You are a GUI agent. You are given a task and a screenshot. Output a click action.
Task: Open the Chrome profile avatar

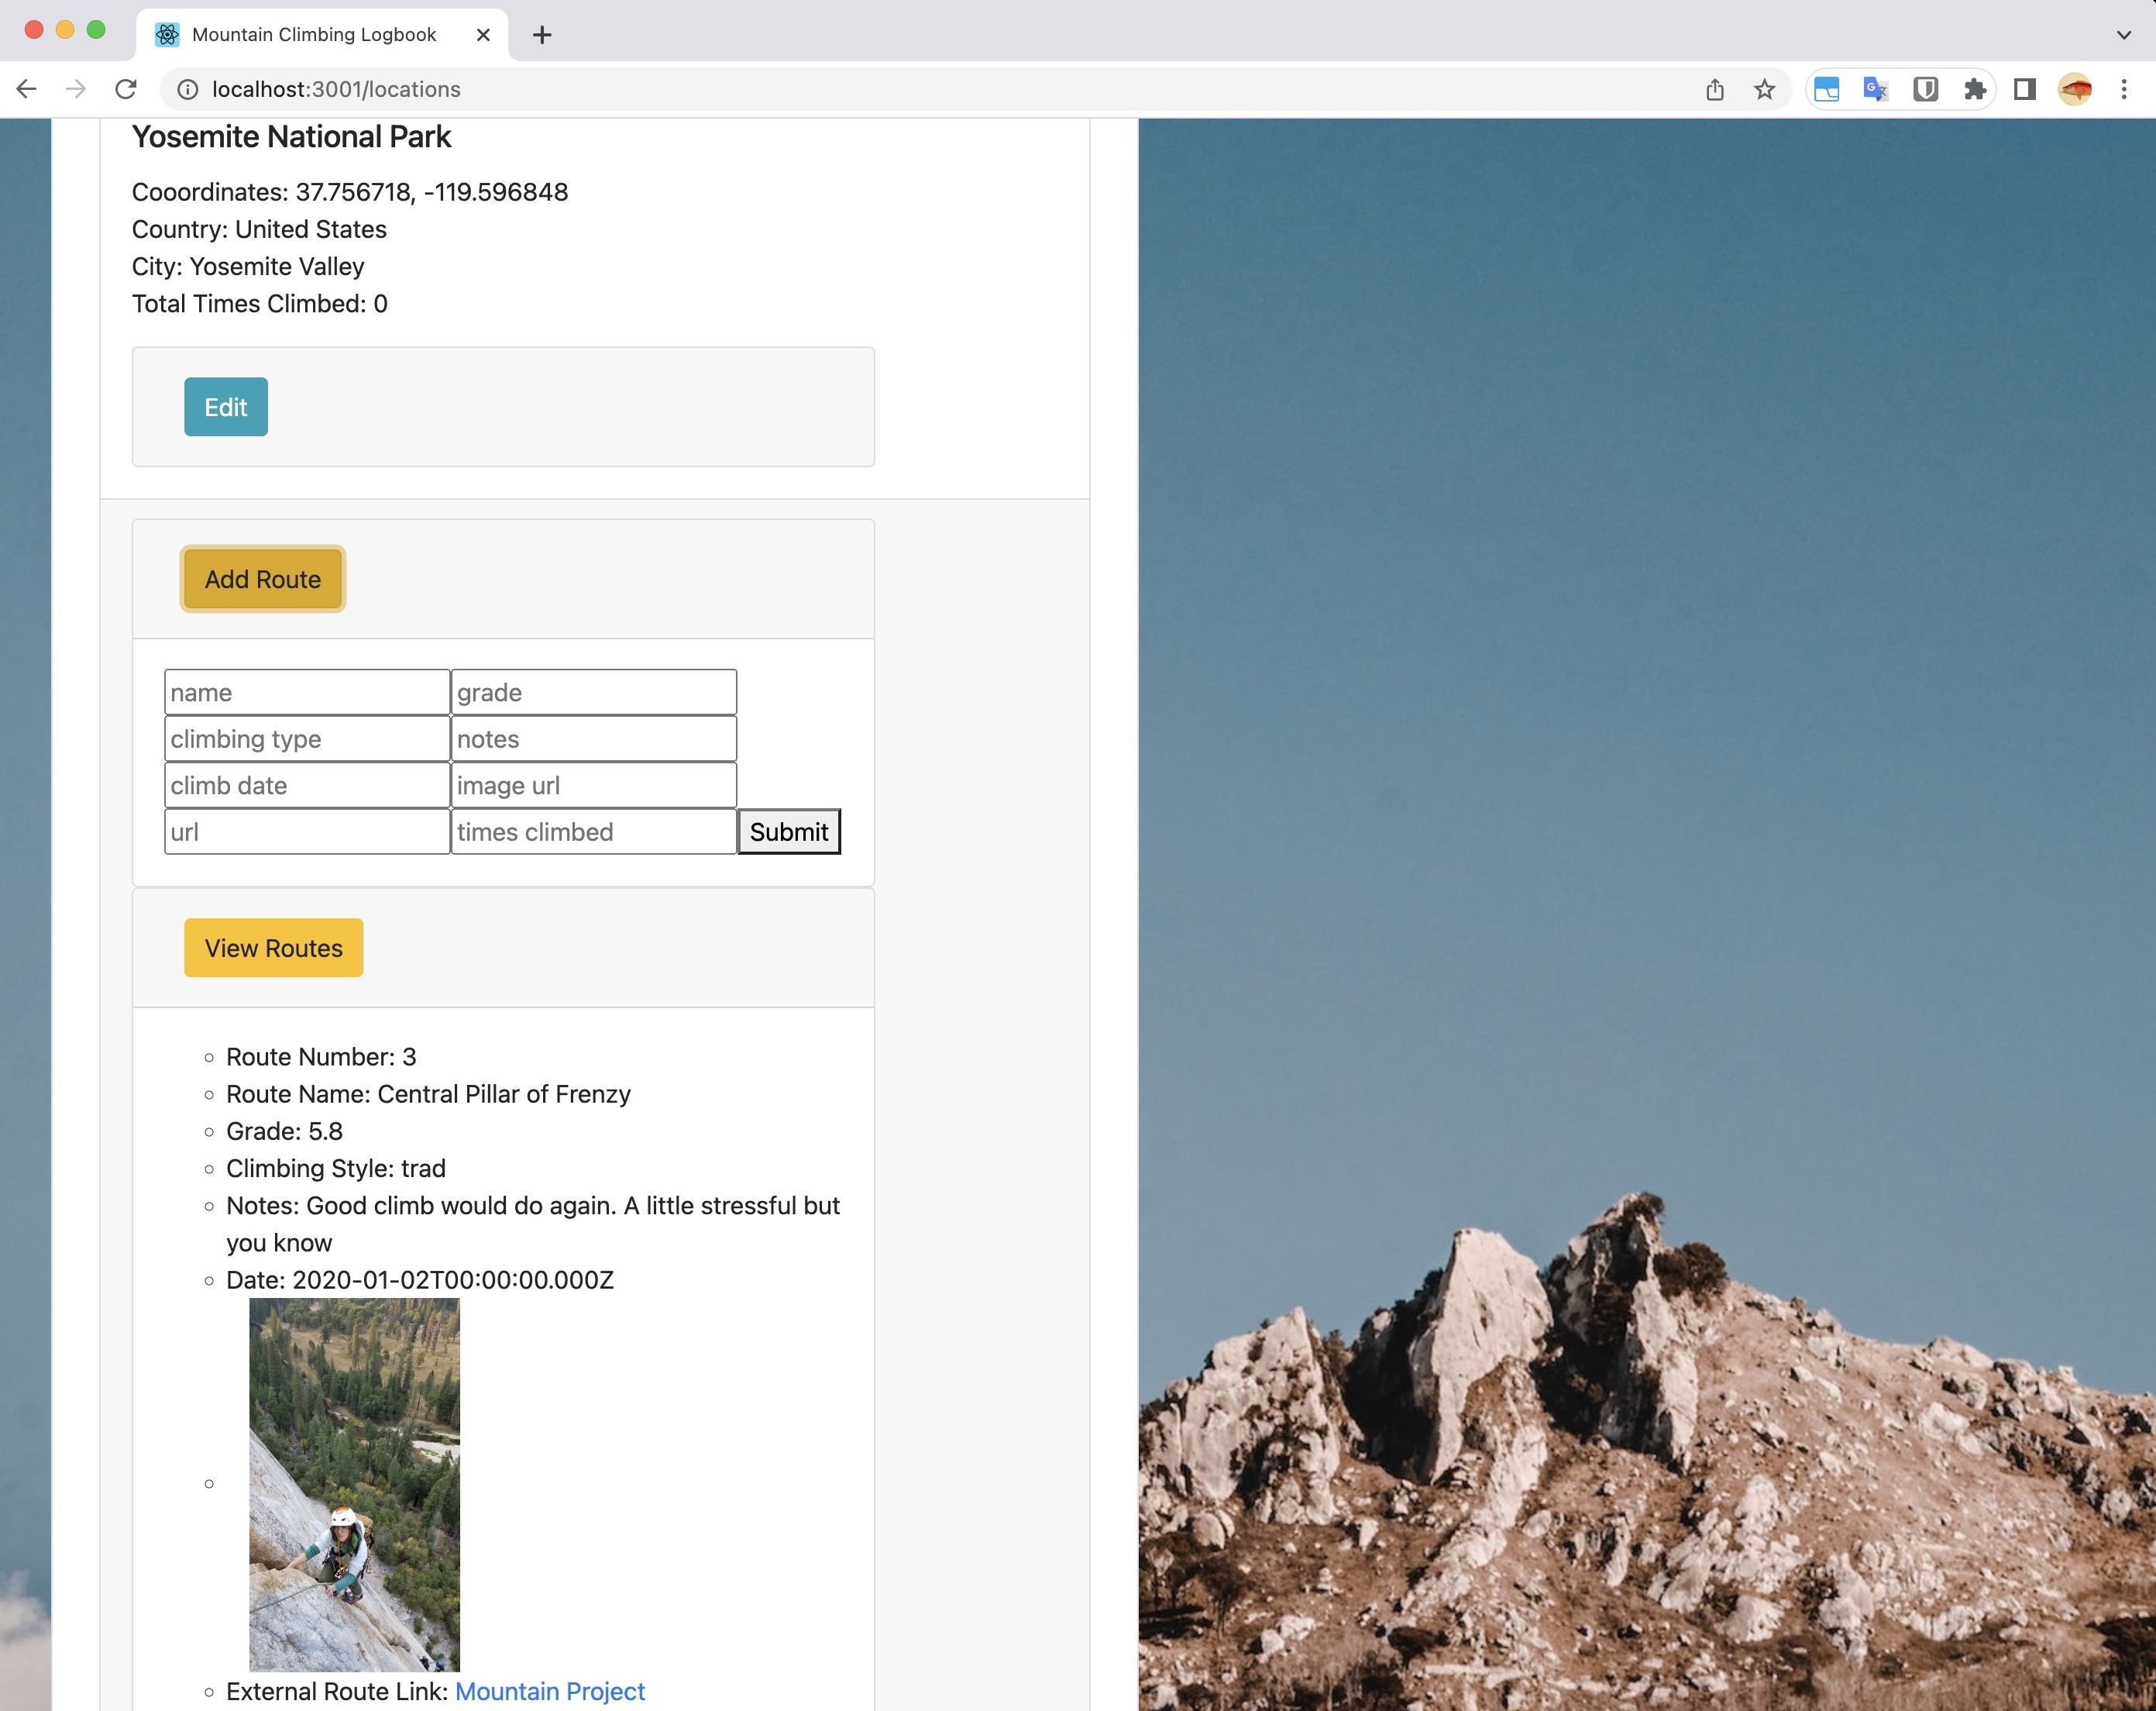point(2074,89)
